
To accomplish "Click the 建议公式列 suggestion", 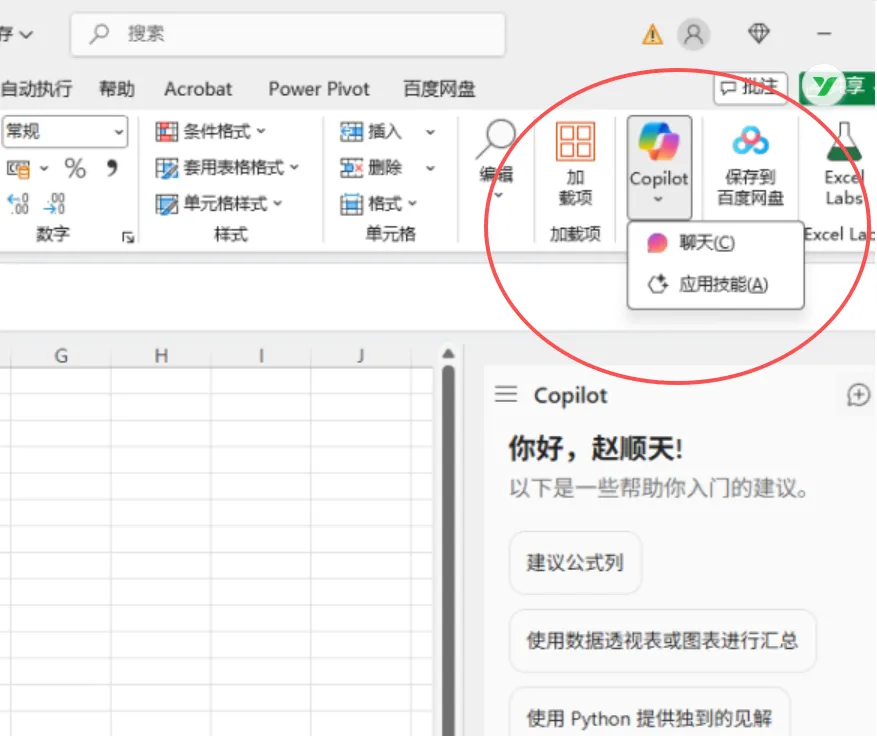I will click(575, 563).
